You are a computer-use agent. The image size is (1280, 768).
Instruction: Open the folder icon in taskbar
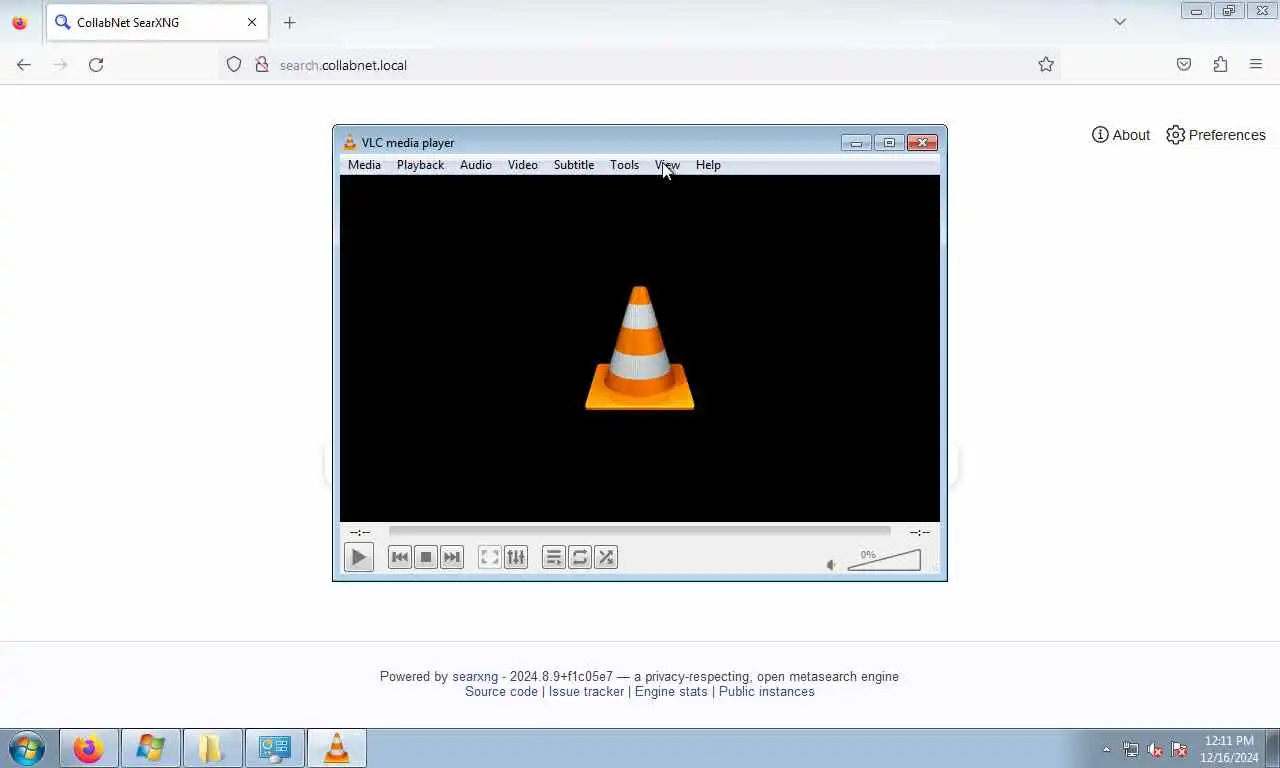point(212,748)
